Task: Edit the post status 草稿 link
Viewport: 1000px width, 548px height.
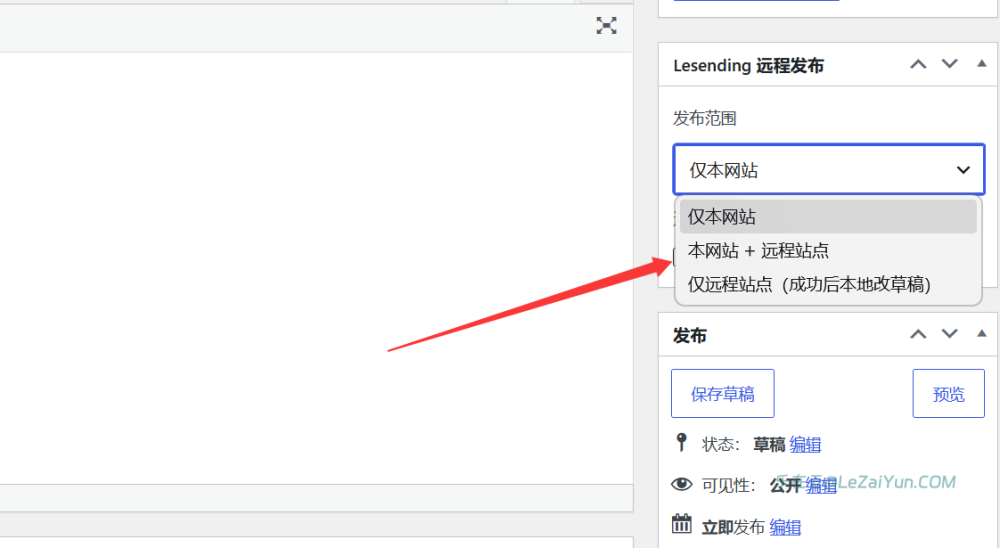Action: (x=805, y=445)
